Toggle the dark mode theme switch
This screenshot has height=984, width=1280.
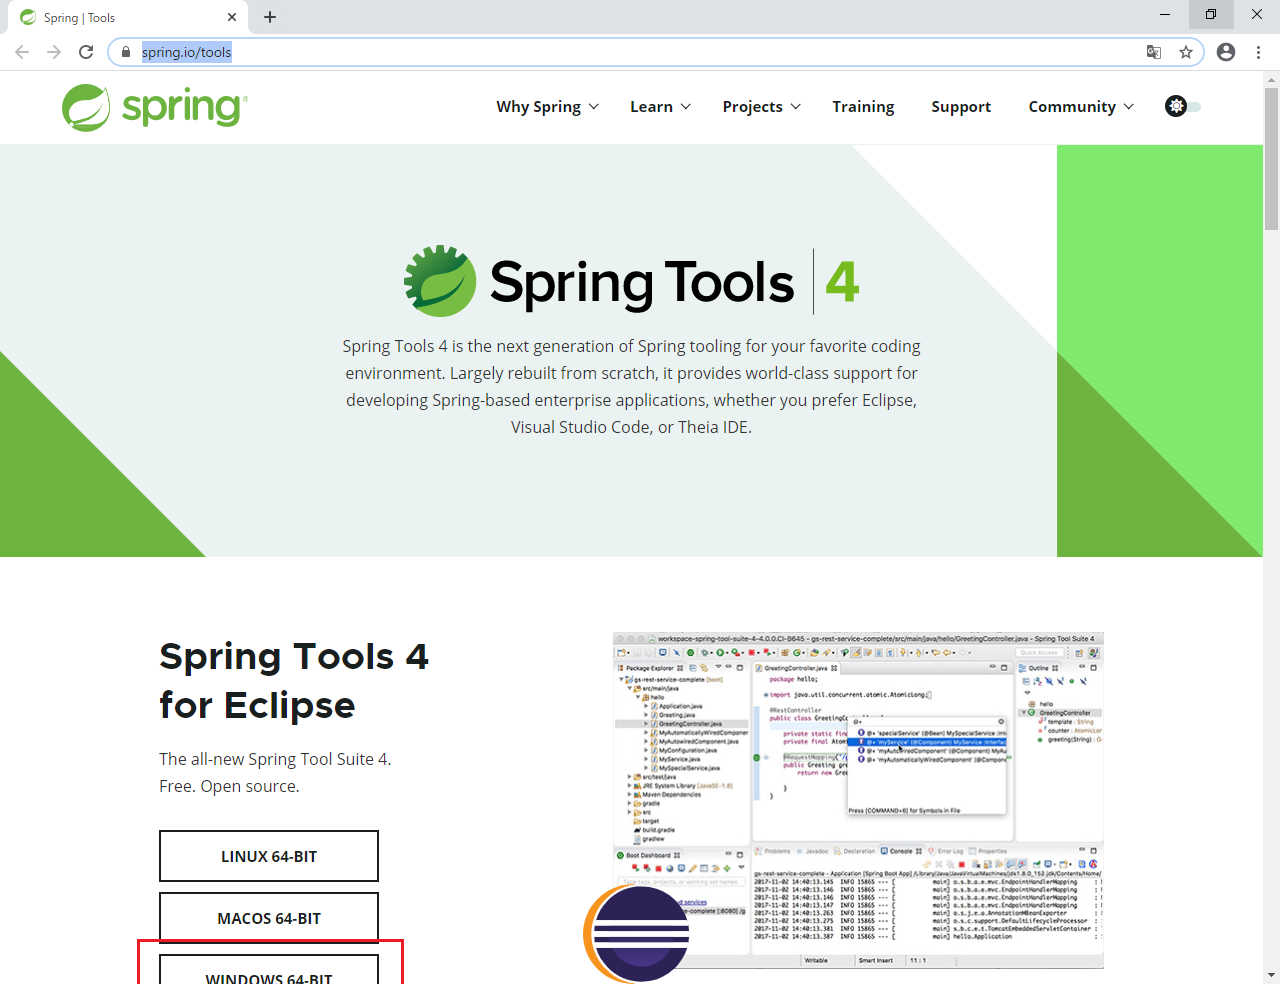[1183, 106]
